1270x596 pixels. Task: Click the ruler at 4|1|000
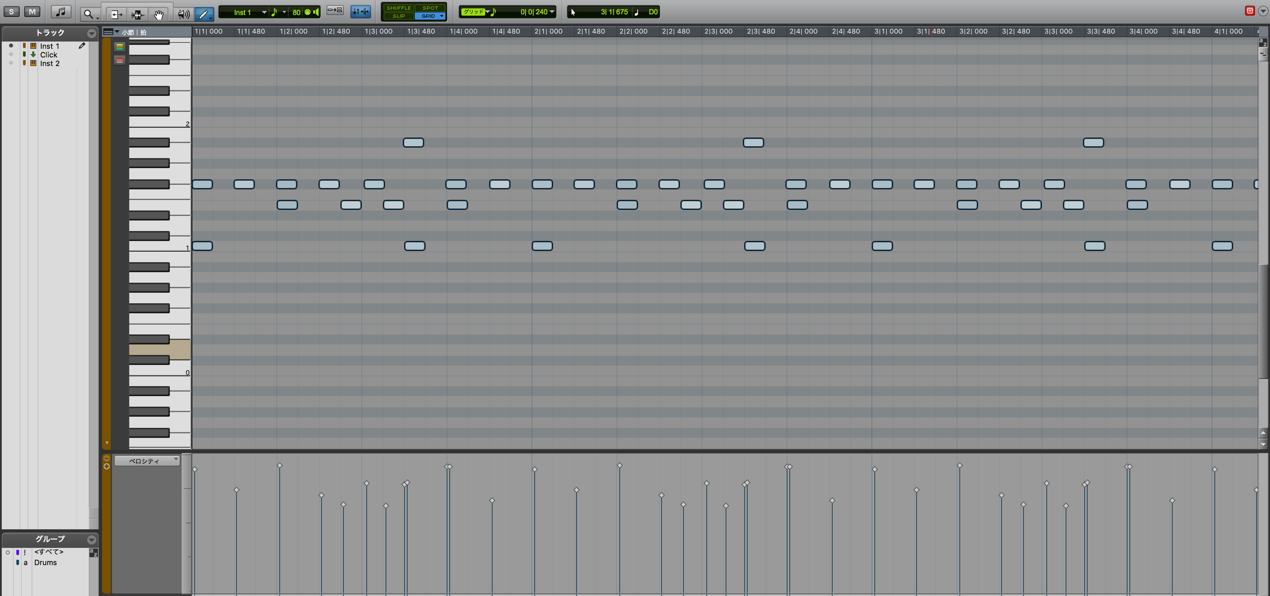point(1228,32)
